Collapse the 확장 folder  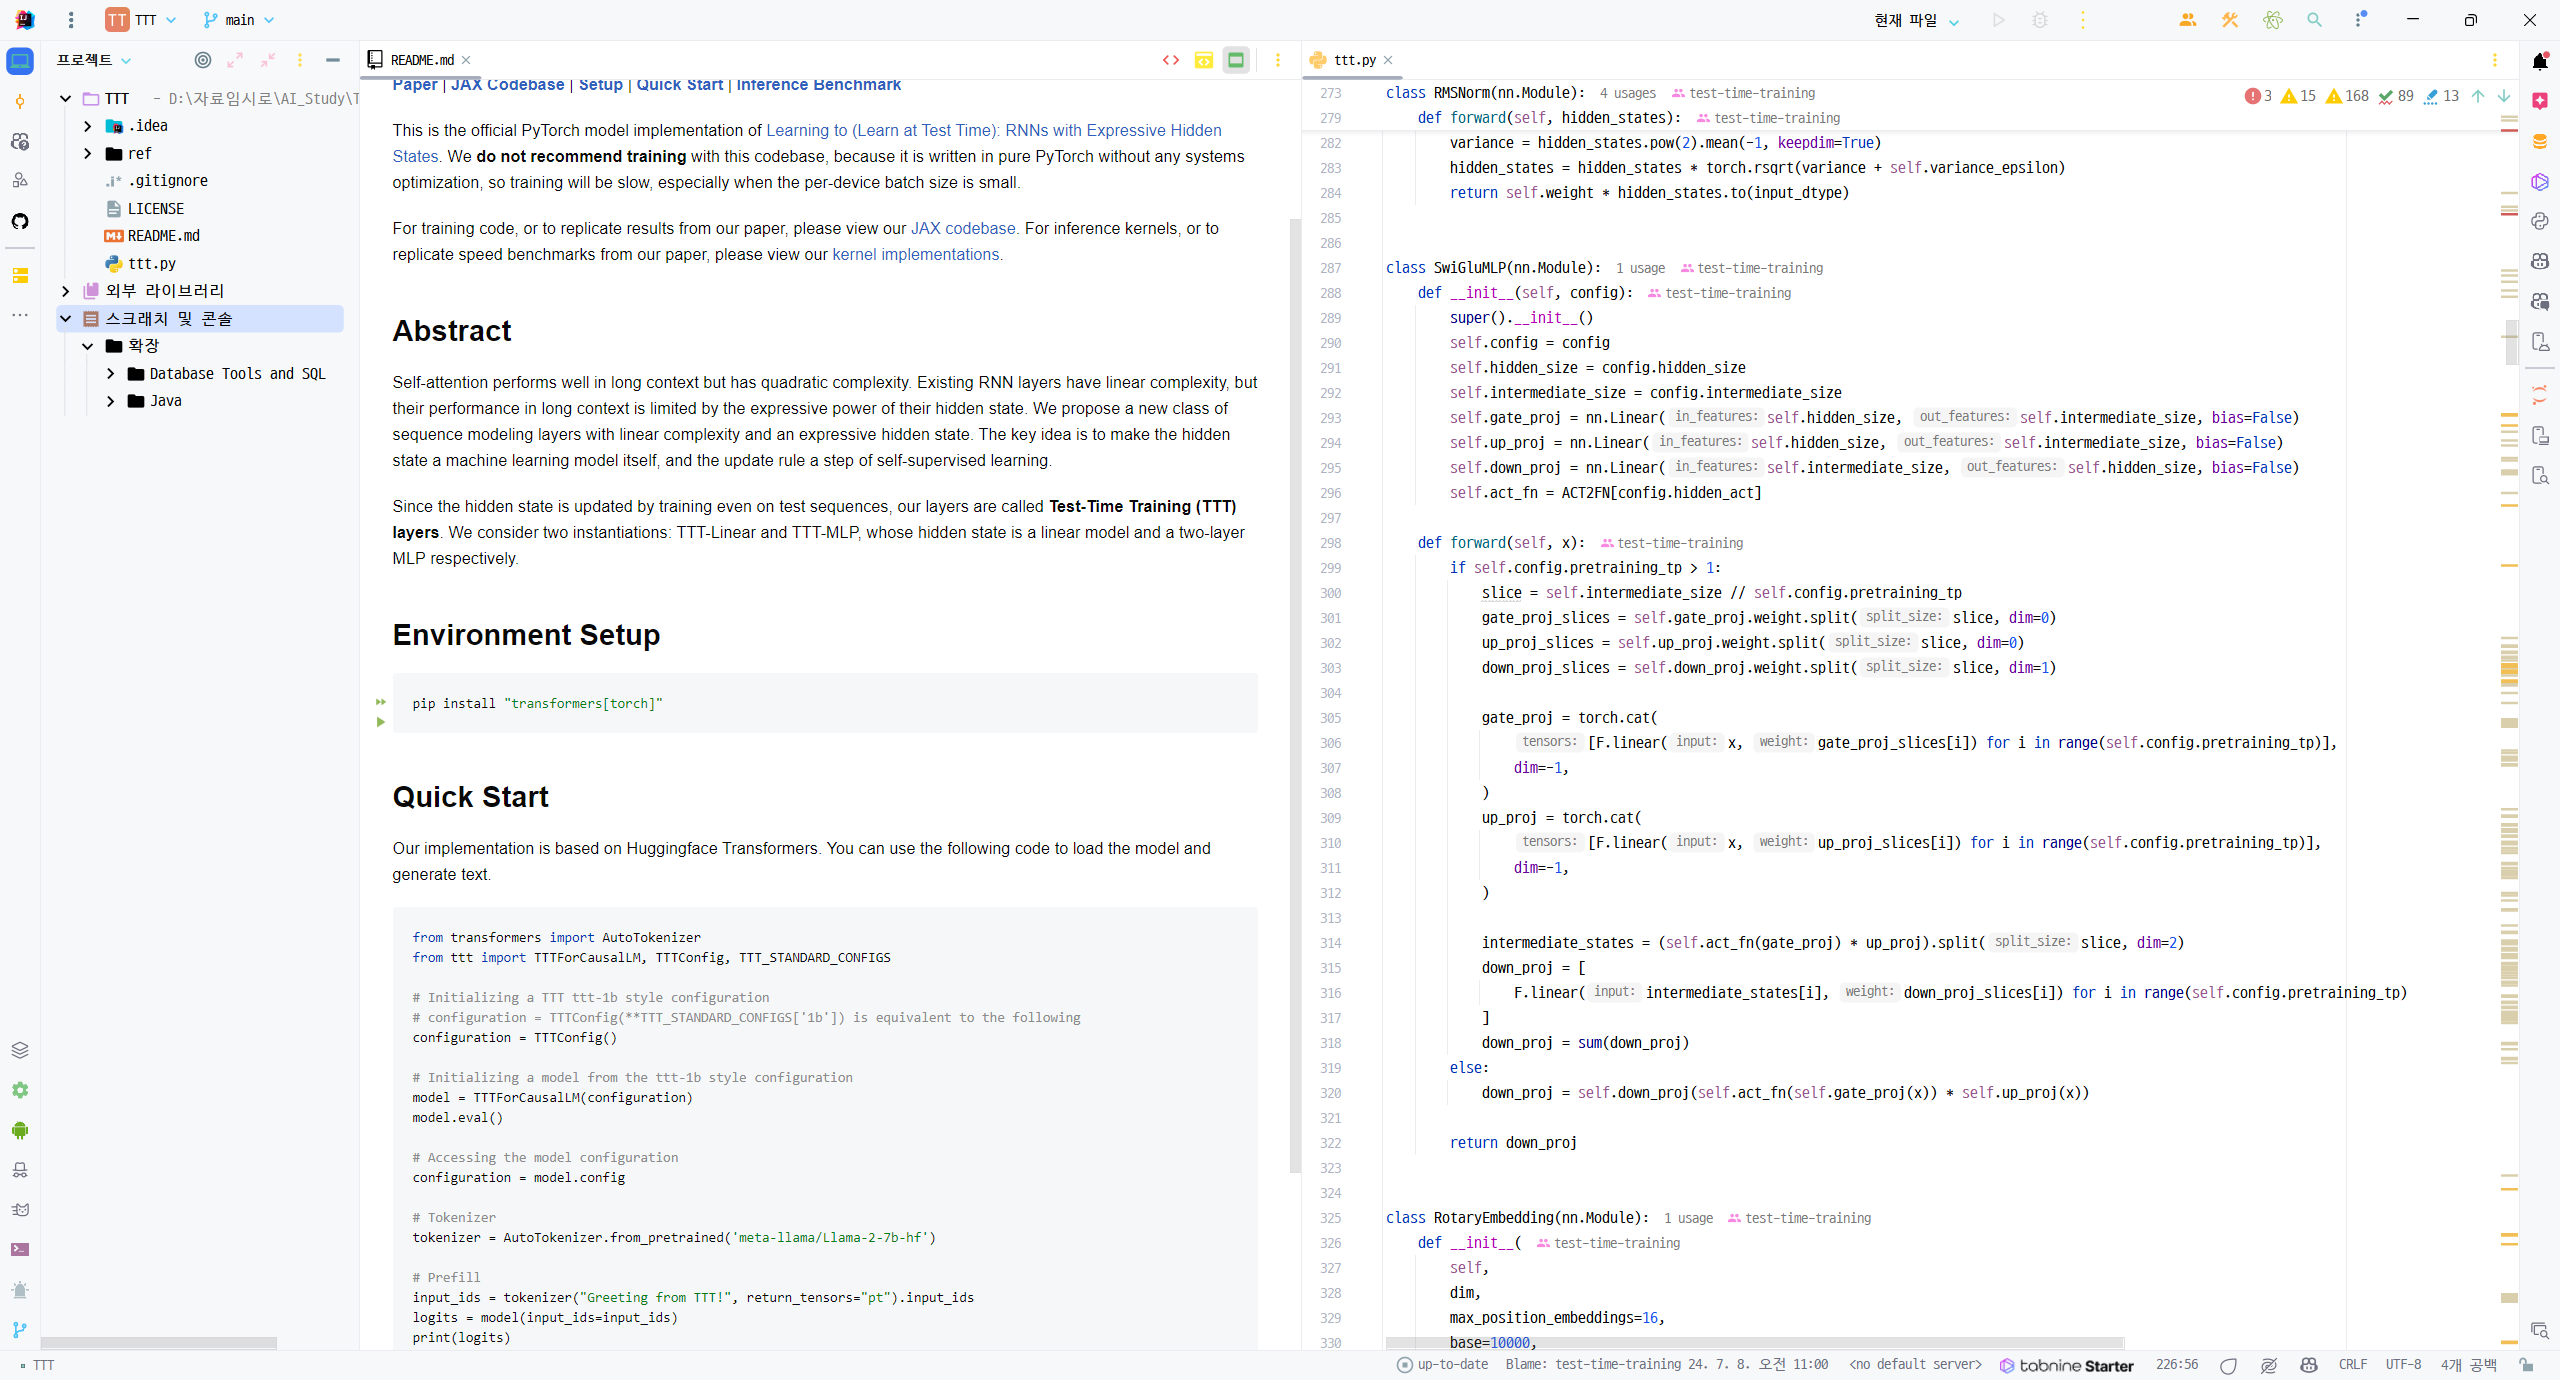88,346
